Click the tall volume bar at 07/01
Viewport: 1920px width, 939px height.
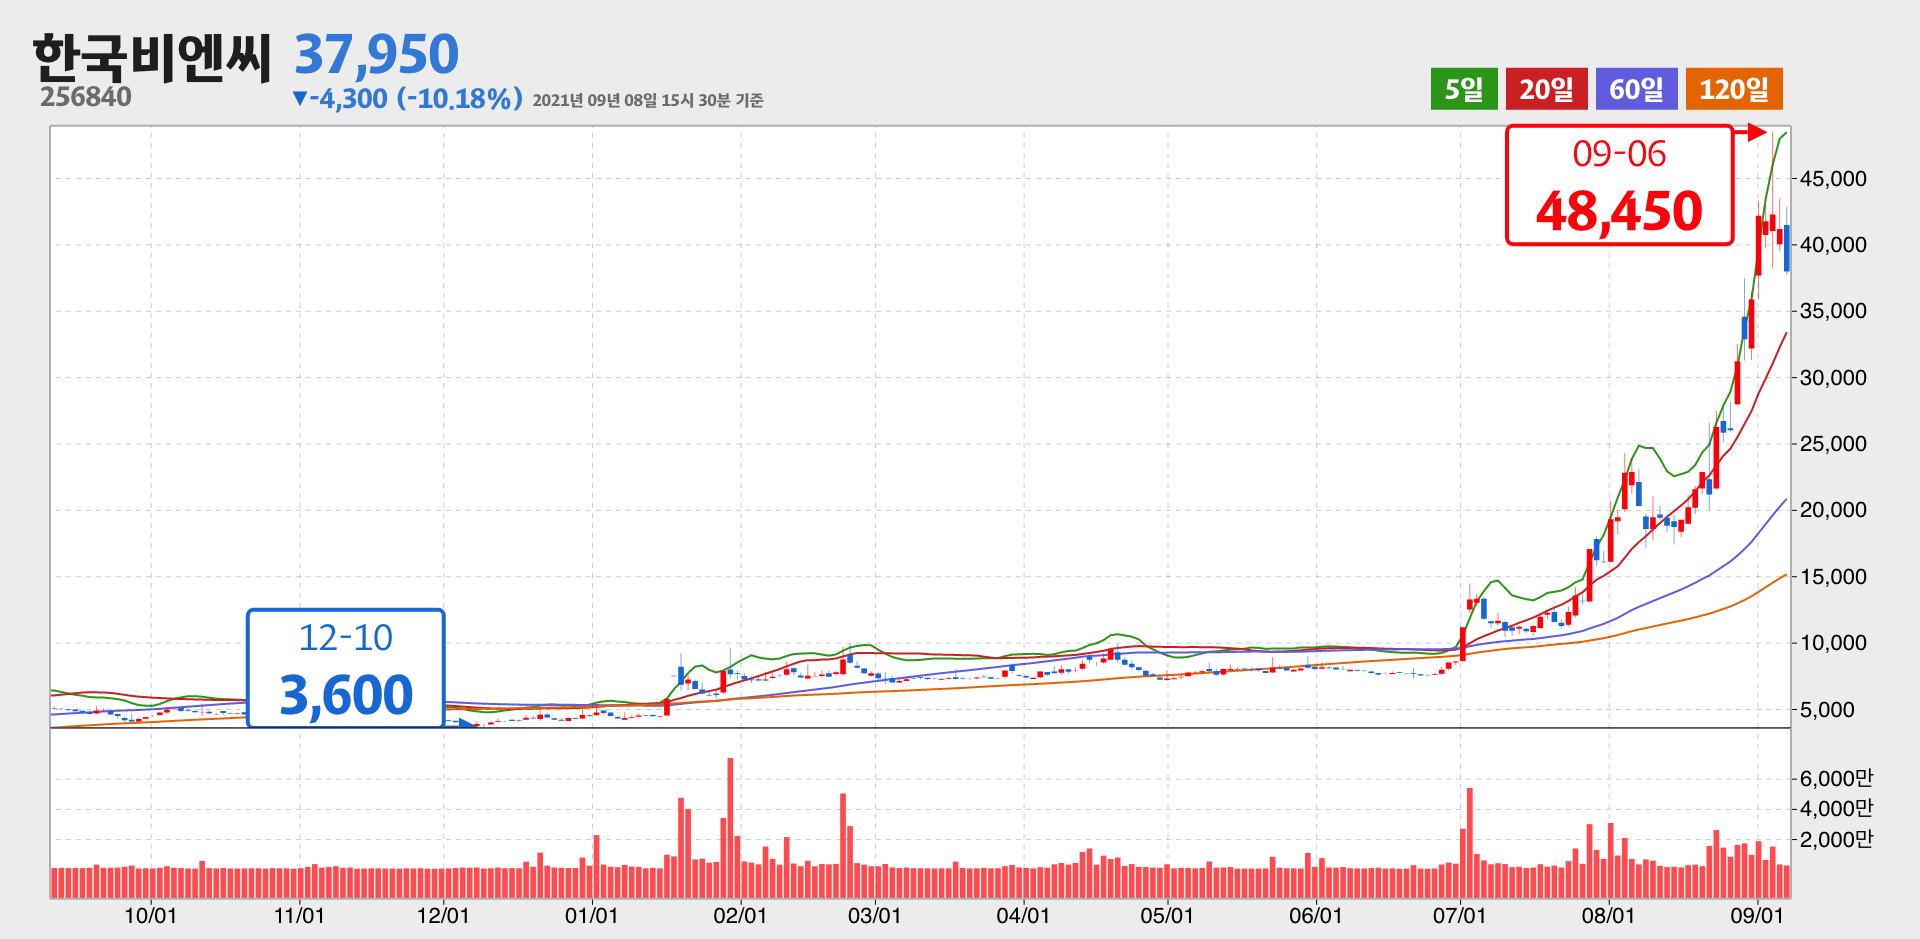[1470, 843]
